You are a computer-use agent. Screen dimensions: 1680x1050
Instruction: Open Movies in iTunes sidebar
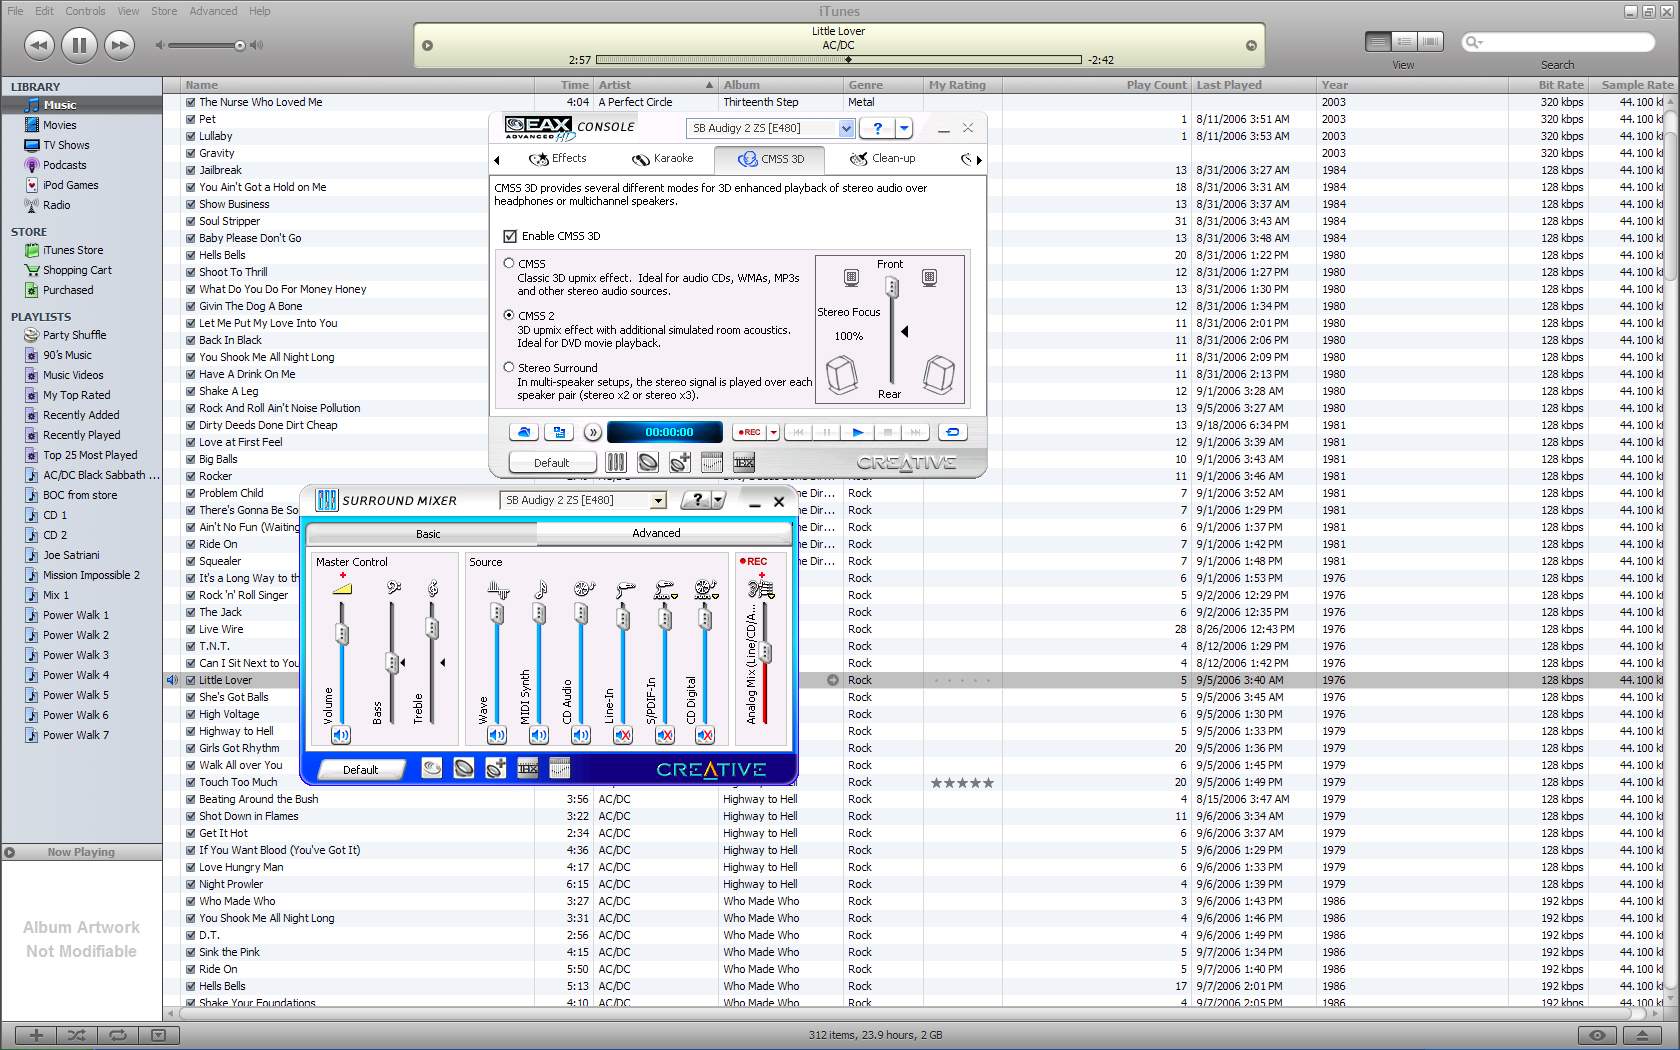[x=60, y=125]
